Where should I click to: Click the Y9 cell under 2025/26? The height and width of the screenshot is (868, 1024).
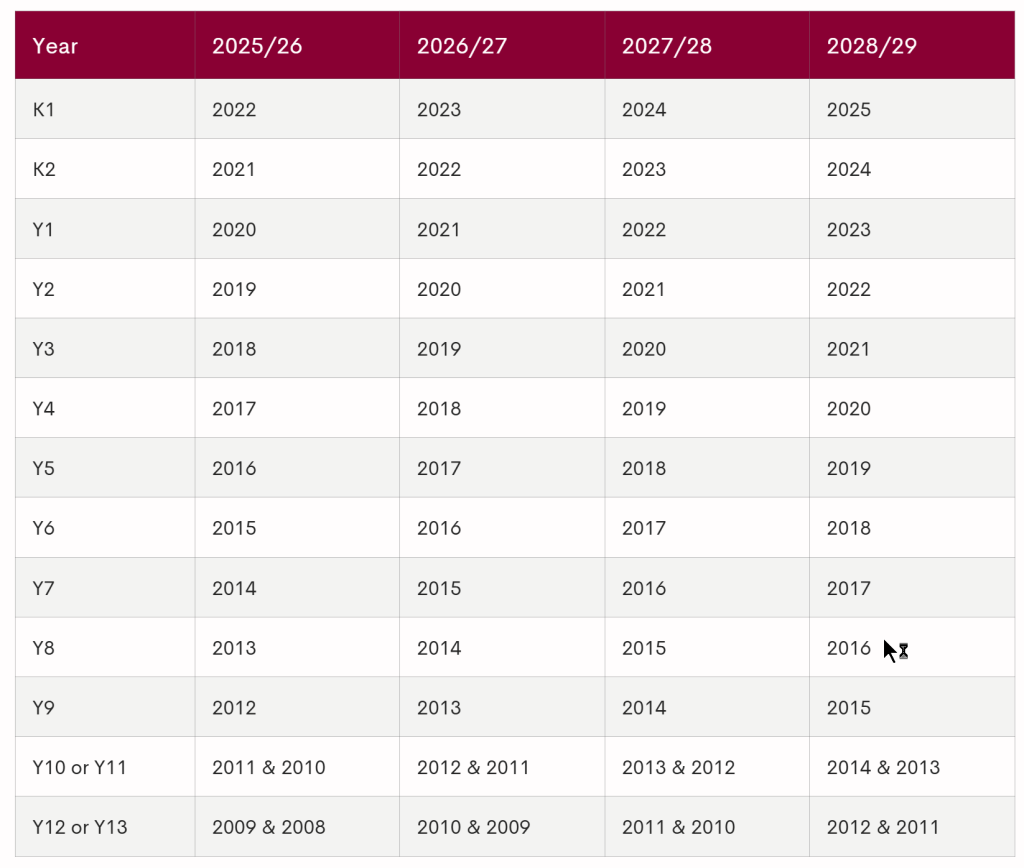(234, 707)
